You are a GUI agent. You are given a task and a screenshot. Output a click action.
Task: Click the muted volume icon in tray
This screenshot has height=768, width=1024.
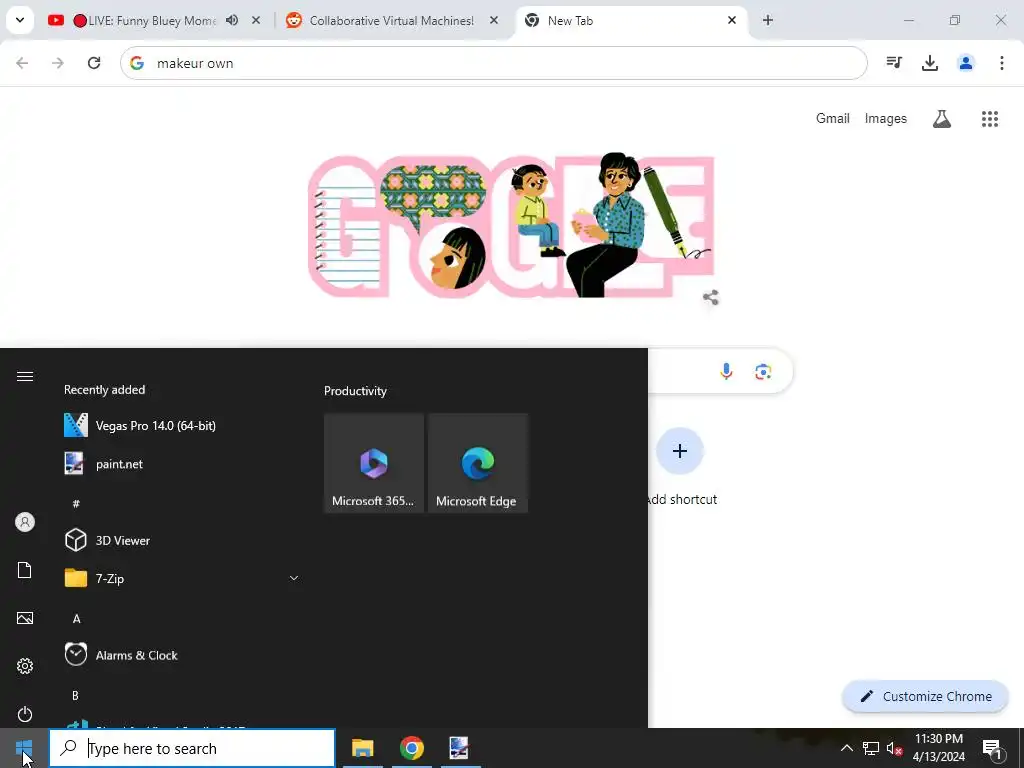[895, 748]
